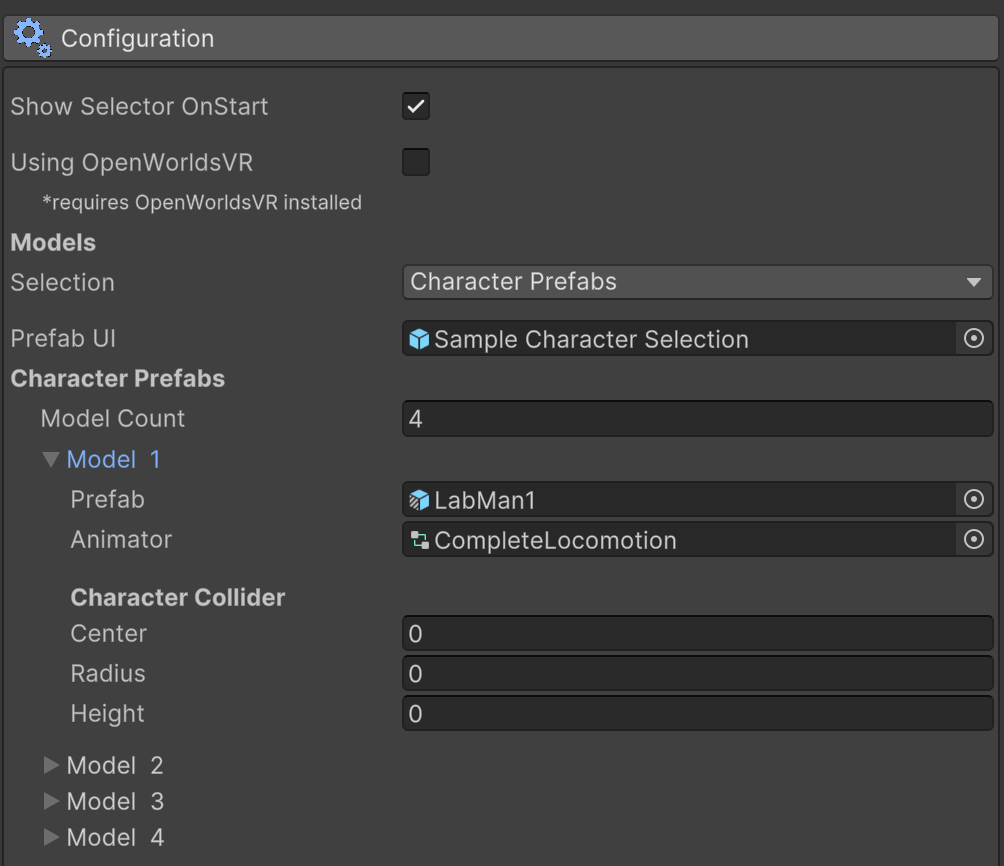Uncheck Show Selector OnStart checkbox
This screenshot has height=866, width=1004.
click(x=416, y=106)
